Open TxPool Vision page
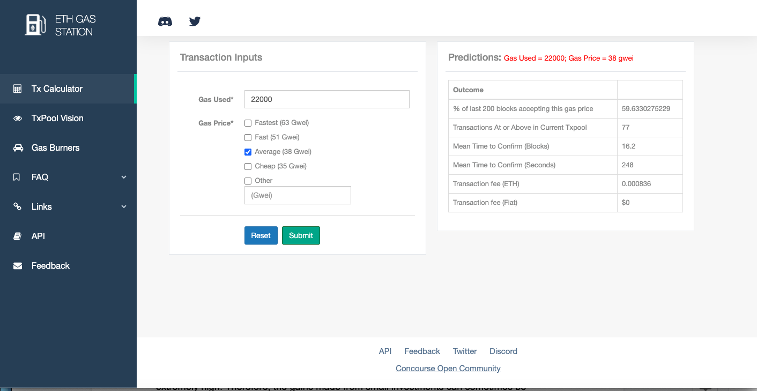The width and height of the screenshot is (758, 391). [x=68, y=118]
